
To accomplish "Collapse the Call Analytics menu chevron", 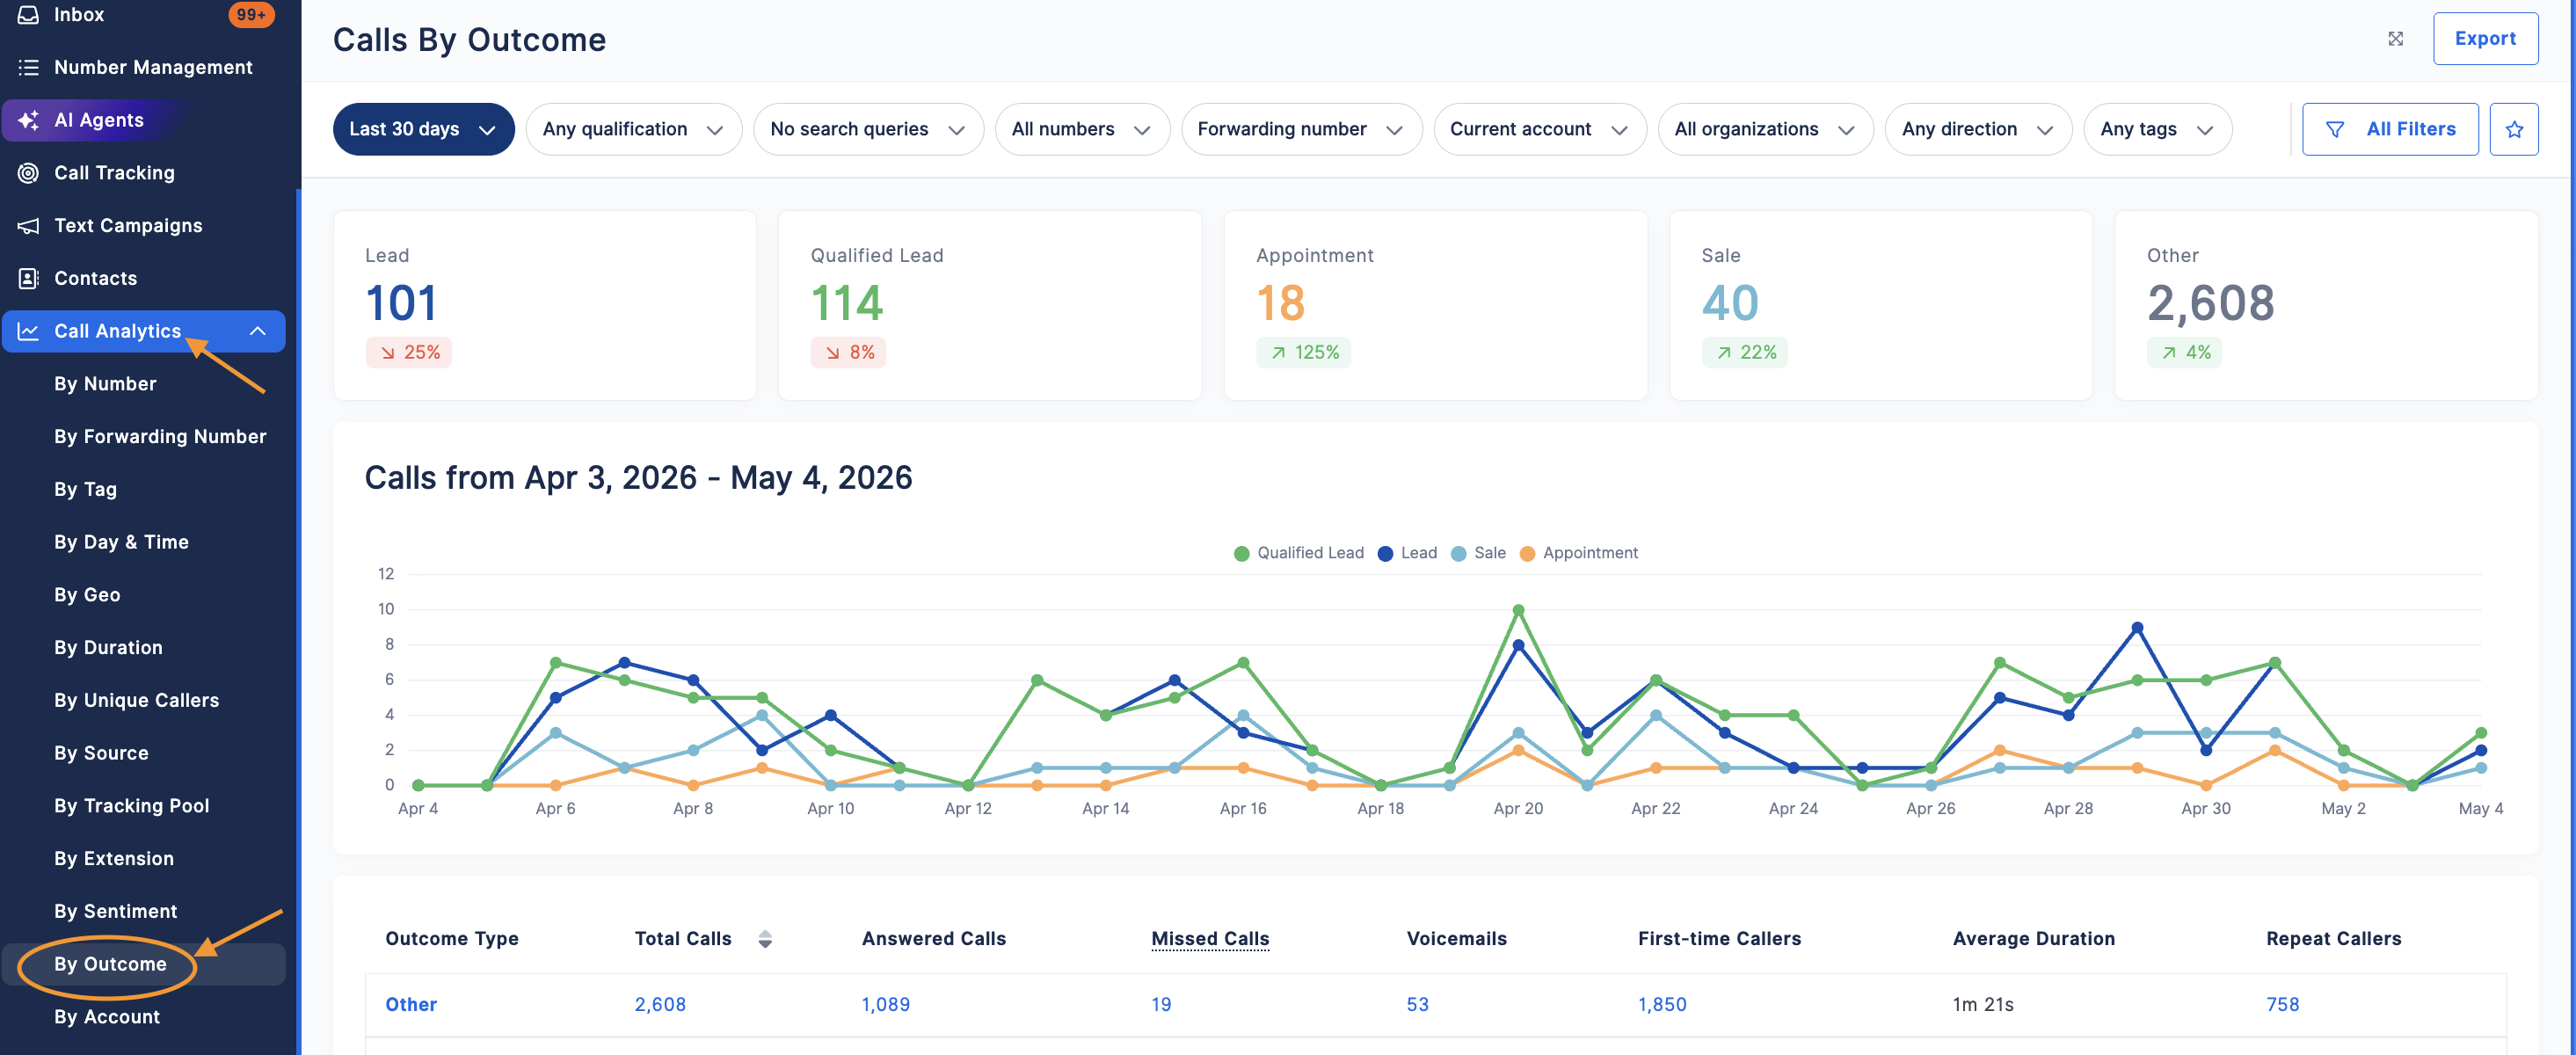I will [x=257, y=331].
